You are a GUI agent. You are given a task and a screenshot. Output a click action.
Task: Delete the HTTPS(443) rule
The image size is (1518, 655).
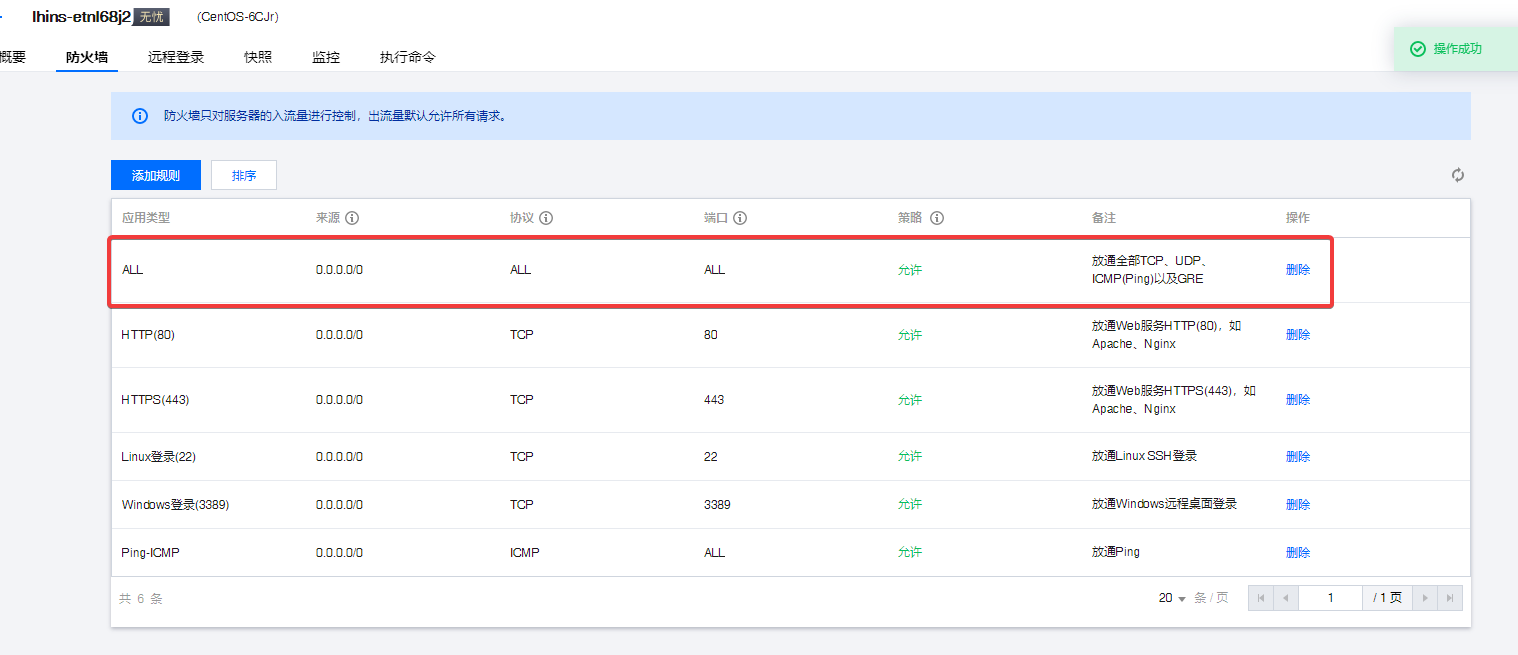(x=1298, y=400)
